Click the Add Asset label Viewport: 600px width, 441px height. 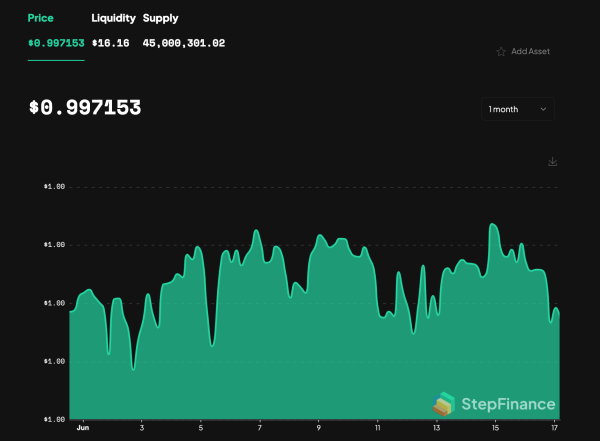click(530, 51)
